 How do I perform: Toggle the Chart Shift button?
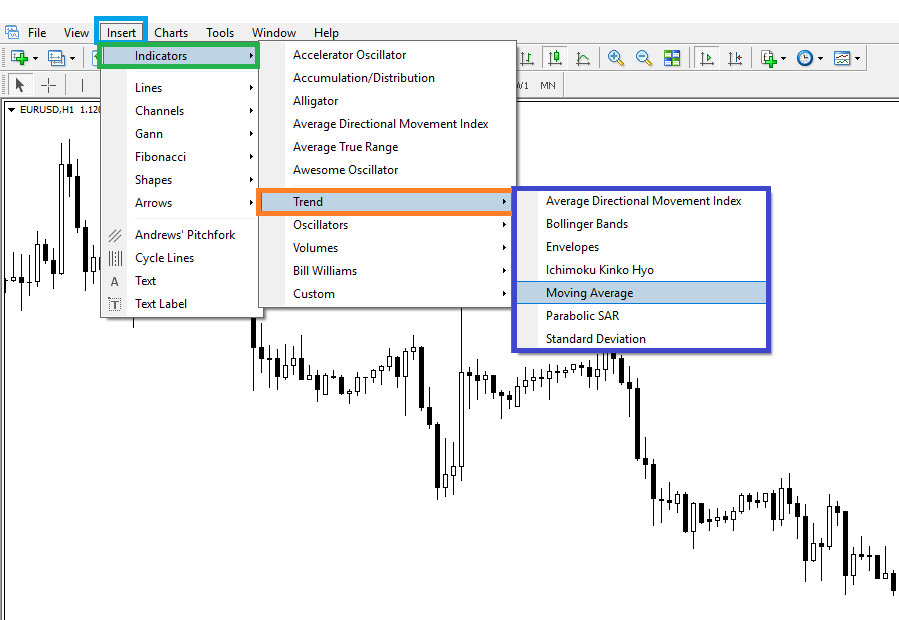point(736,58)
